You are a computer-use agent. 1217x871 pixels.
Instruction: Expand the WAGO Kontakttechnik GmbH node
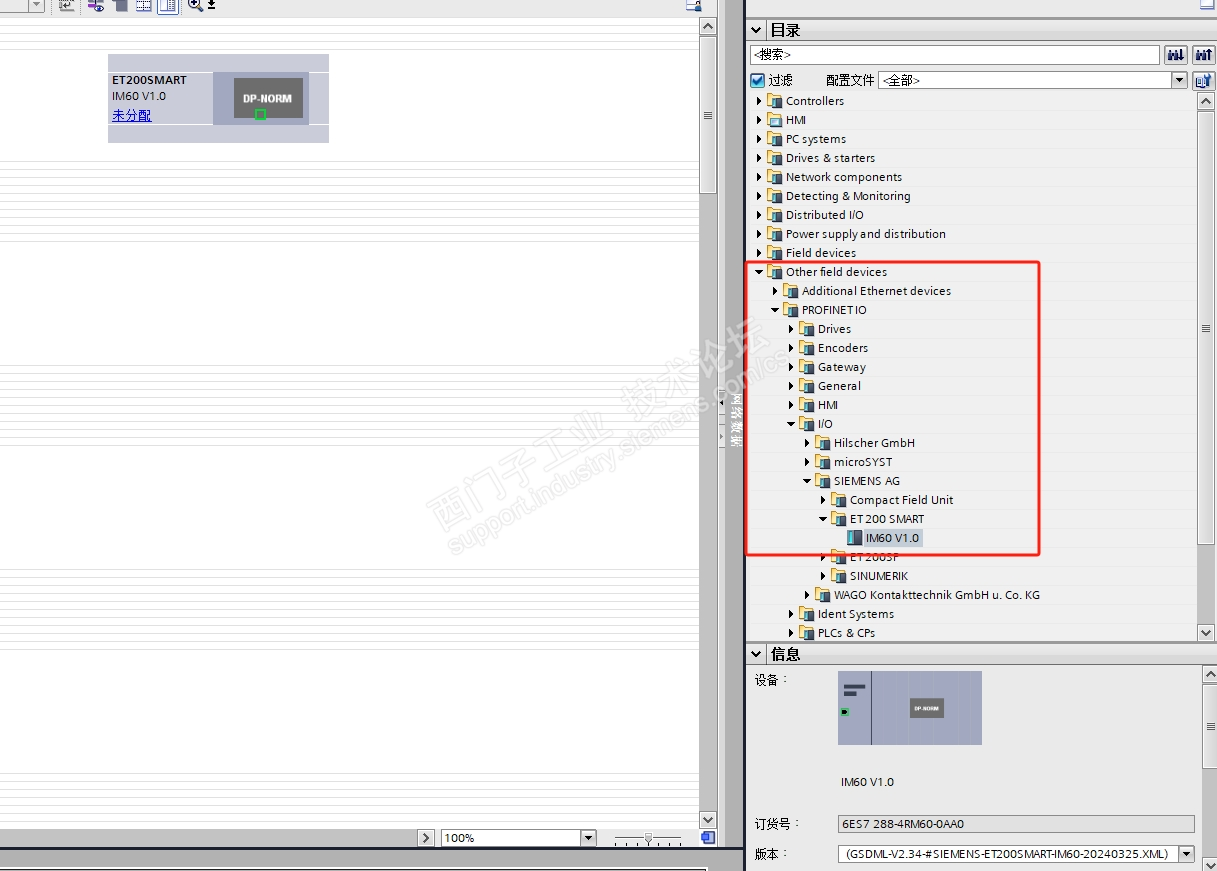pyautogui.click(x=807, y=595)
